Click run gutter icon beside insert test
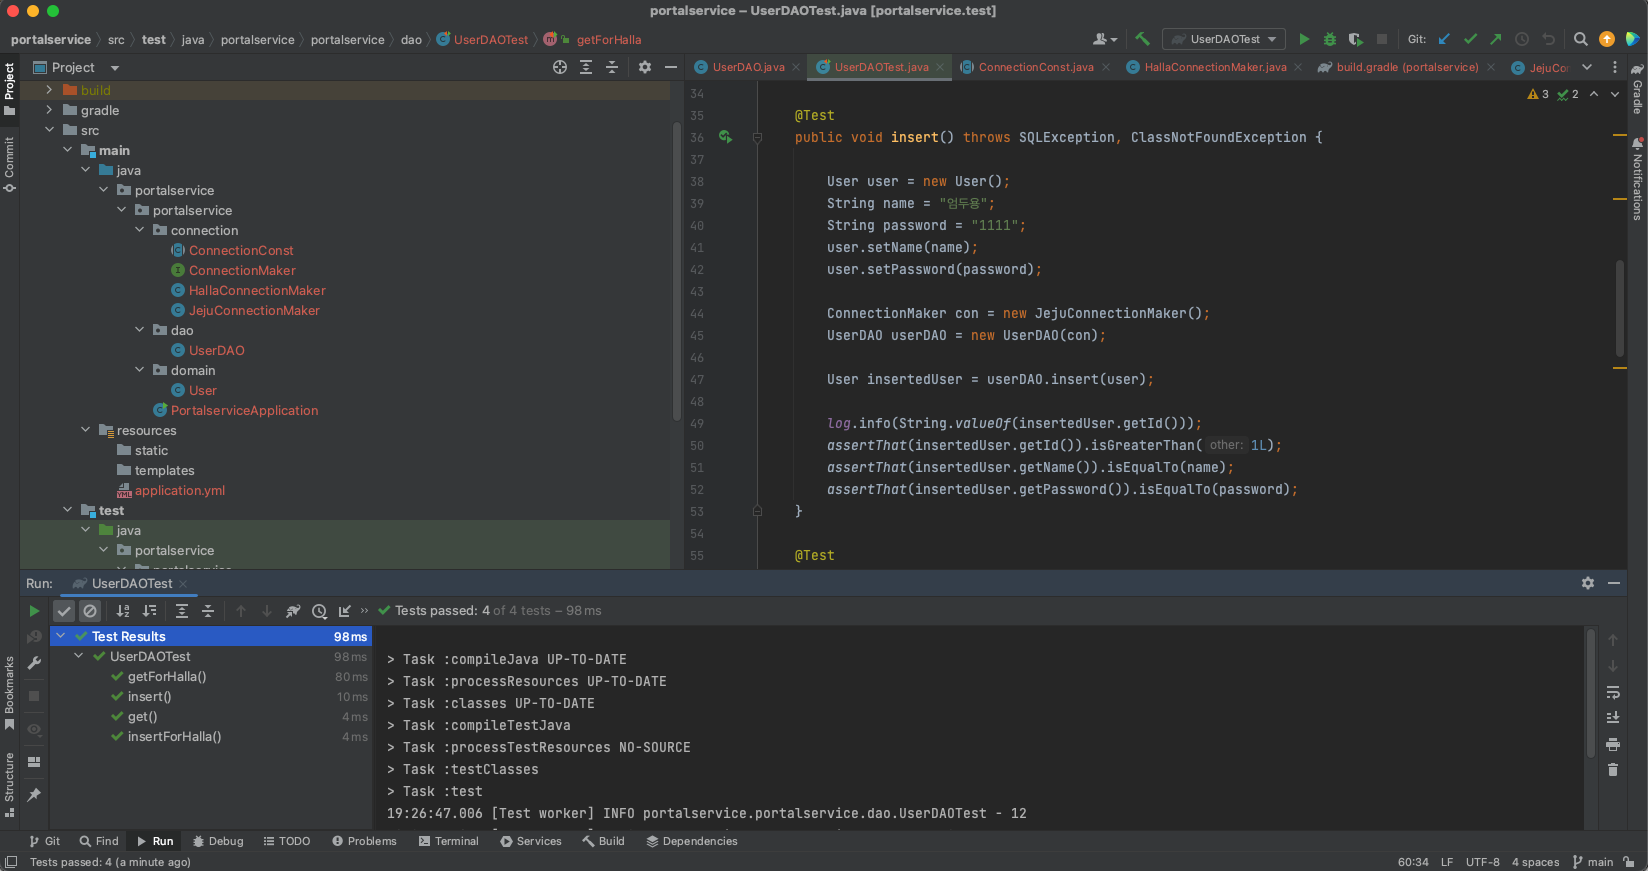1648x871 pixels. pos(725,137)
